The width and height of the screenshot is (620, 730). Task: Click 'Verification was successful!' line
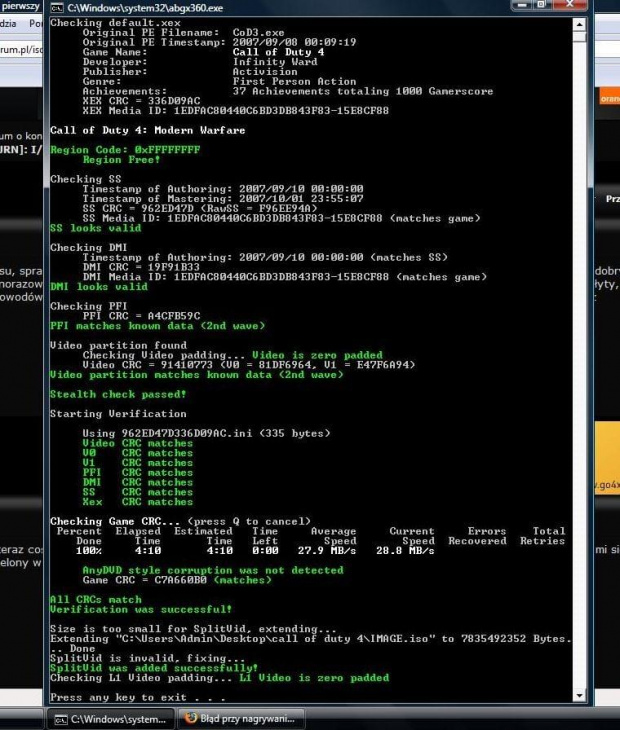(141, 609)
